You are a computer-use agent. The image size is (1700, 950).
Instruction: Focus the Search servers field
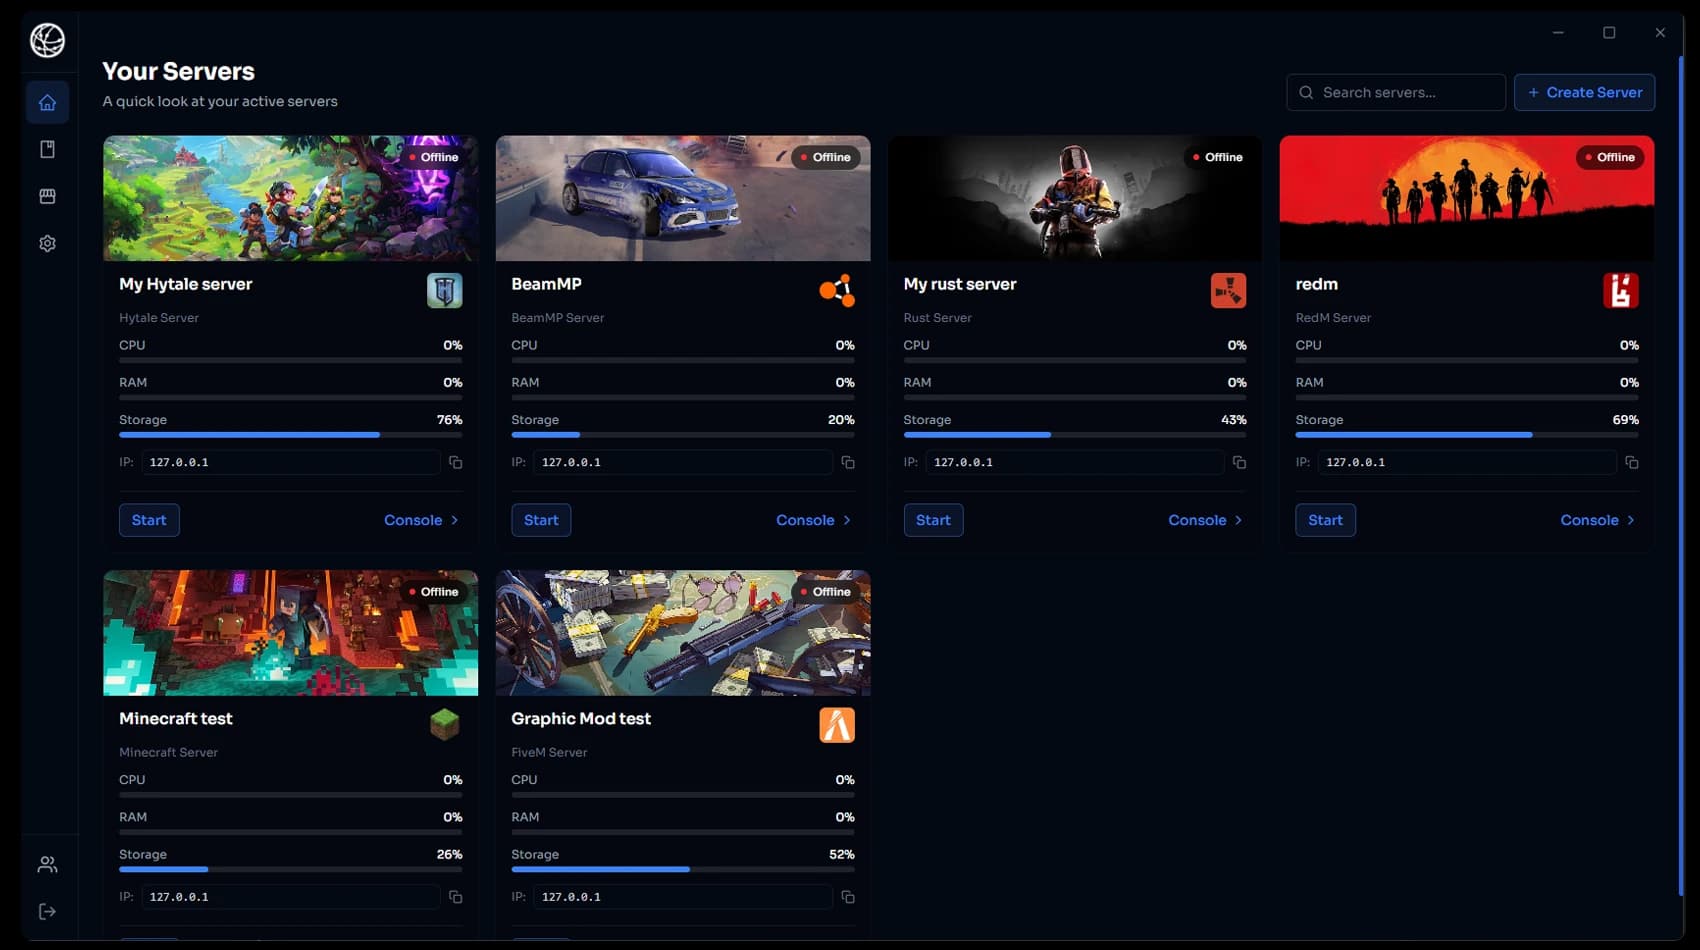(1396, 92)
